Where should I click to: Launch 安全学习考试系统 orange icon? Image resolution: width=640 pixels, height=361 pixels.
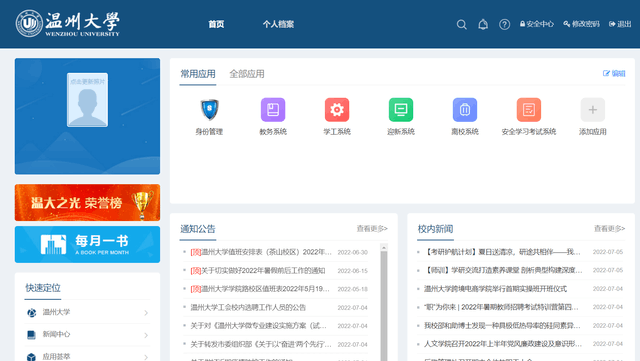pyautogui.click(x=529, y=110)
